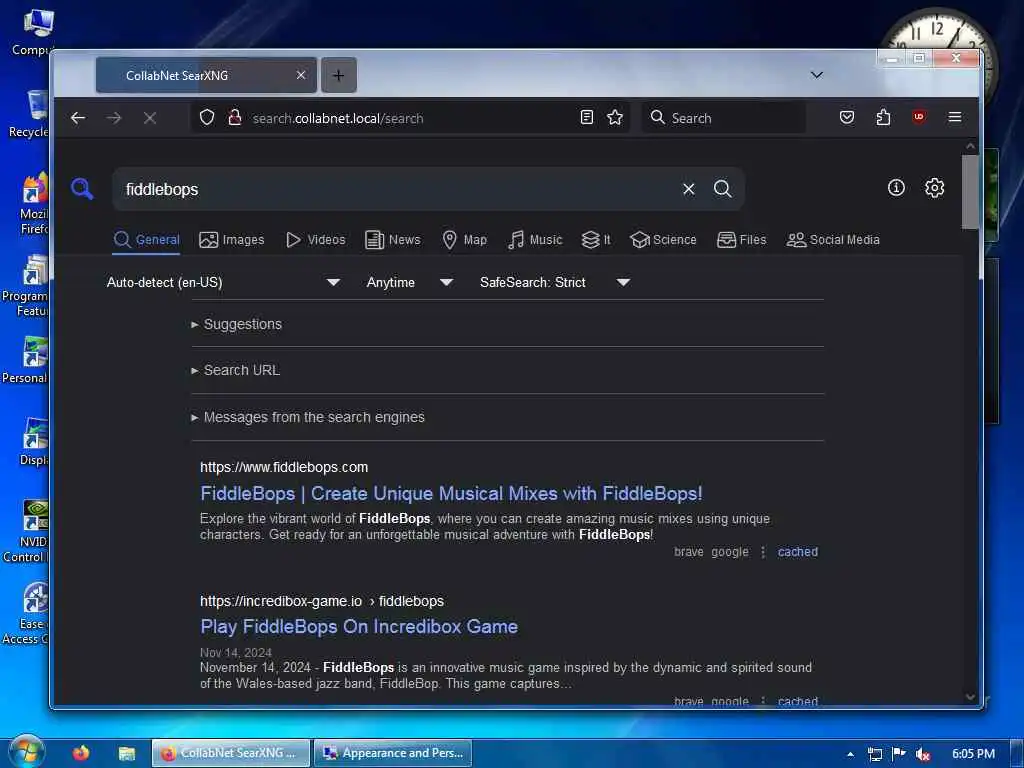
Task: Open FiddleBops Create Unique Musical Mixes result
Action: (451, 494)
